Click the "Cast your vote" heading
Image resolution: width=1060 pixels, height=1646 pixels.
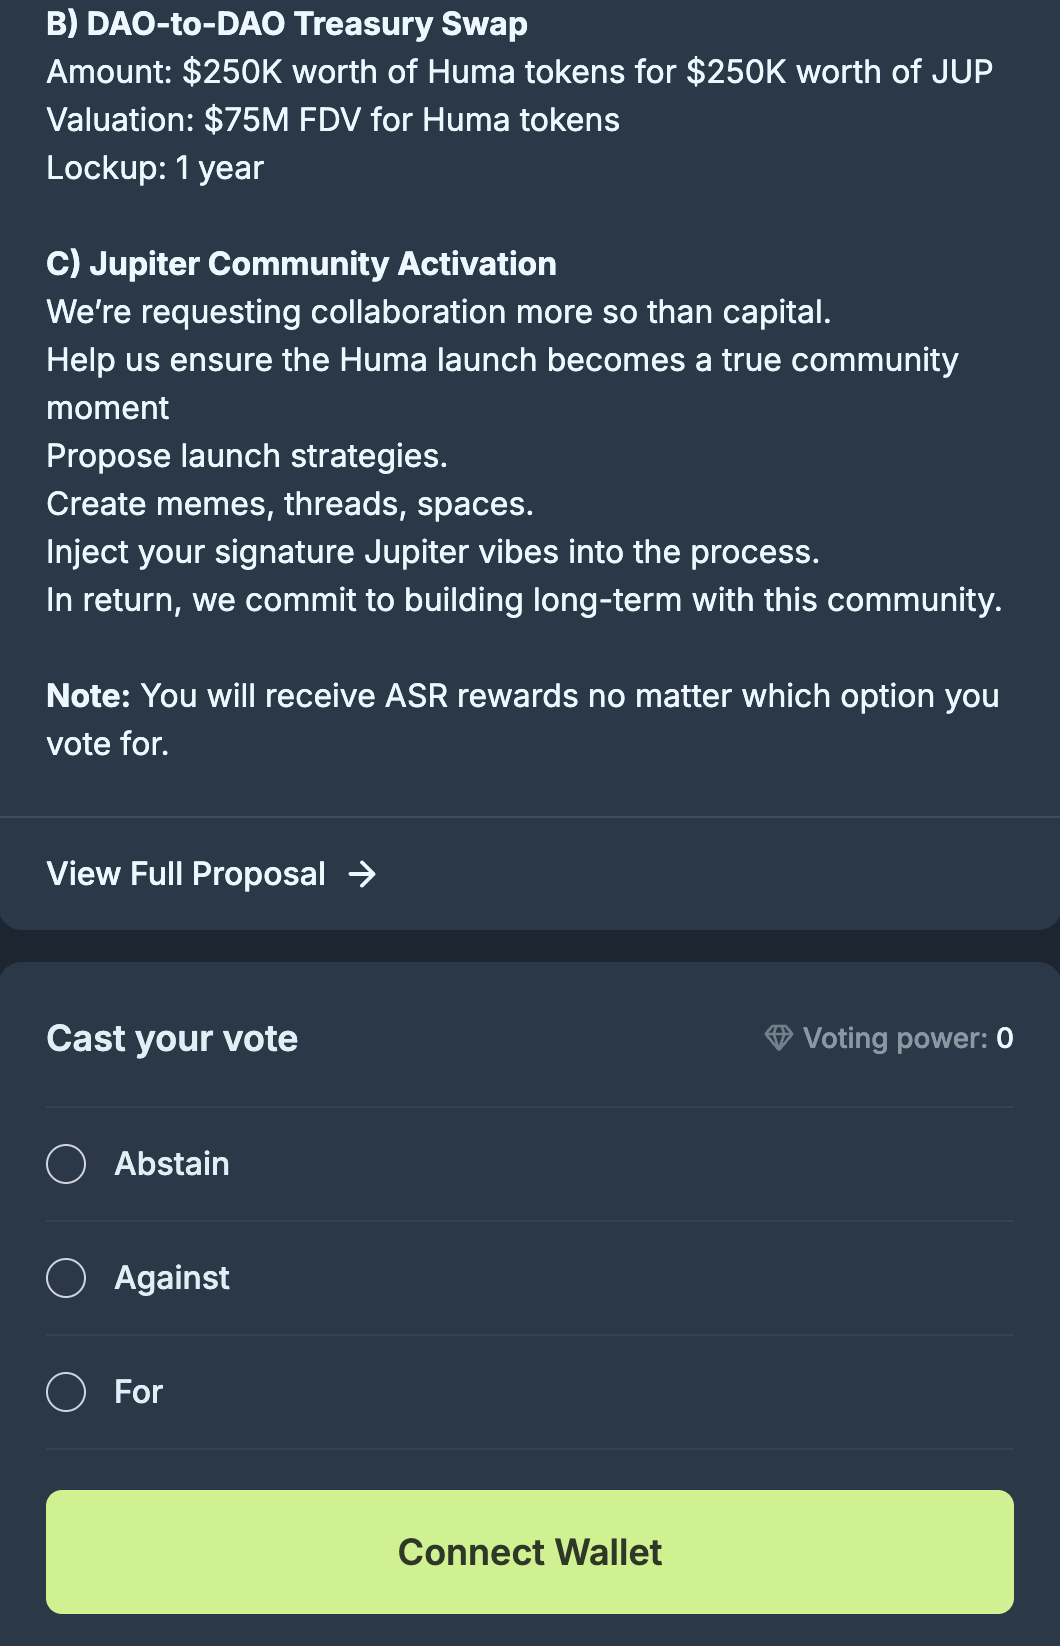click(x=172, y=1039)
